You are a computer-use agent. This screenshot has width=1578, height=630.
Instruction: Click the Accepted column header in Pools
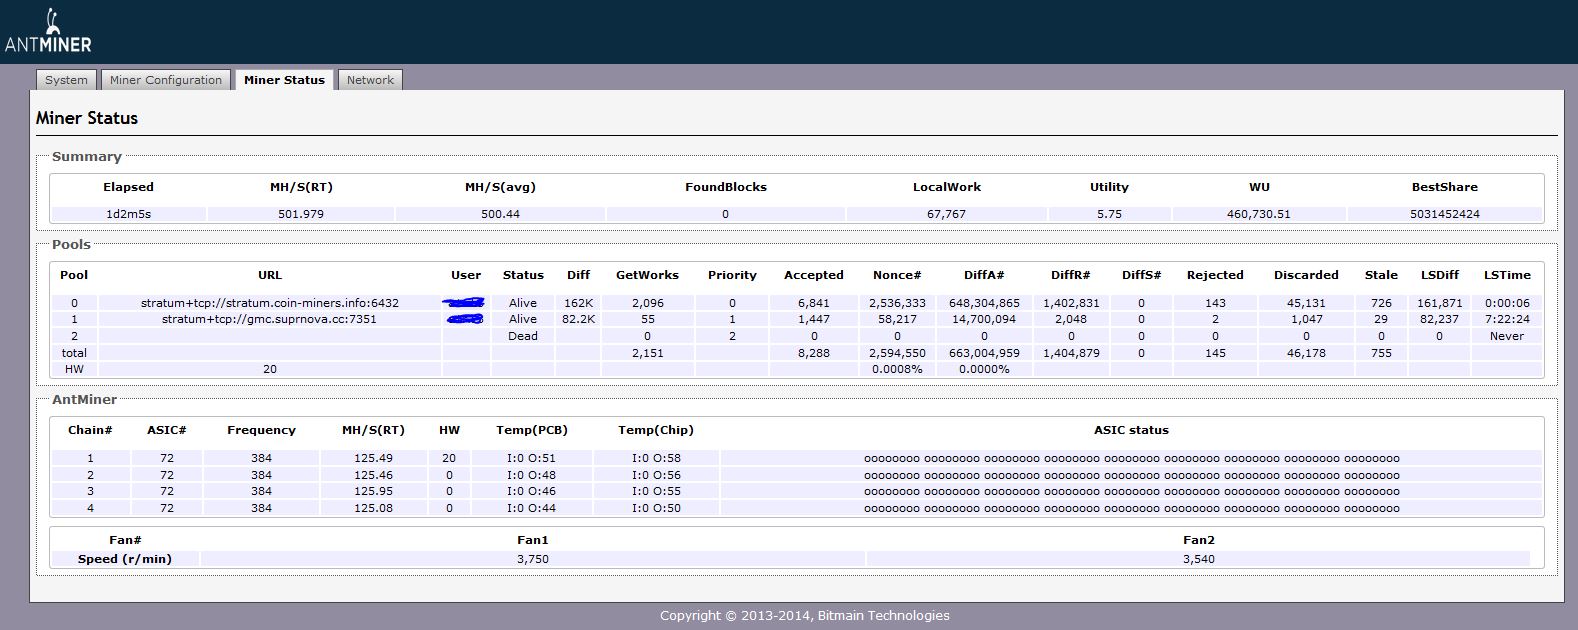pyautogui.click(x=813, y=275)
